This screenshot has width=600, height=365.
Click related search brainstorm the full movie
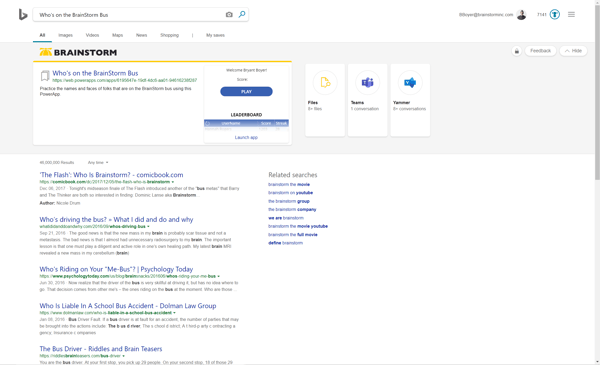point(293,235)
